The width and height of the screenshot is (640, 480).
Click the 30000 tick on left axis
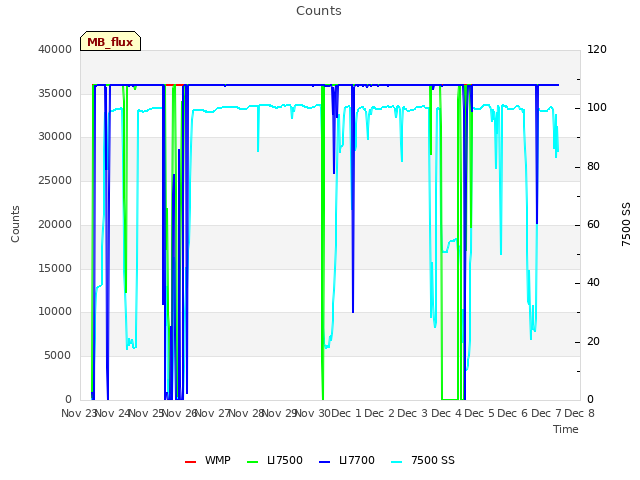[55, 136]
